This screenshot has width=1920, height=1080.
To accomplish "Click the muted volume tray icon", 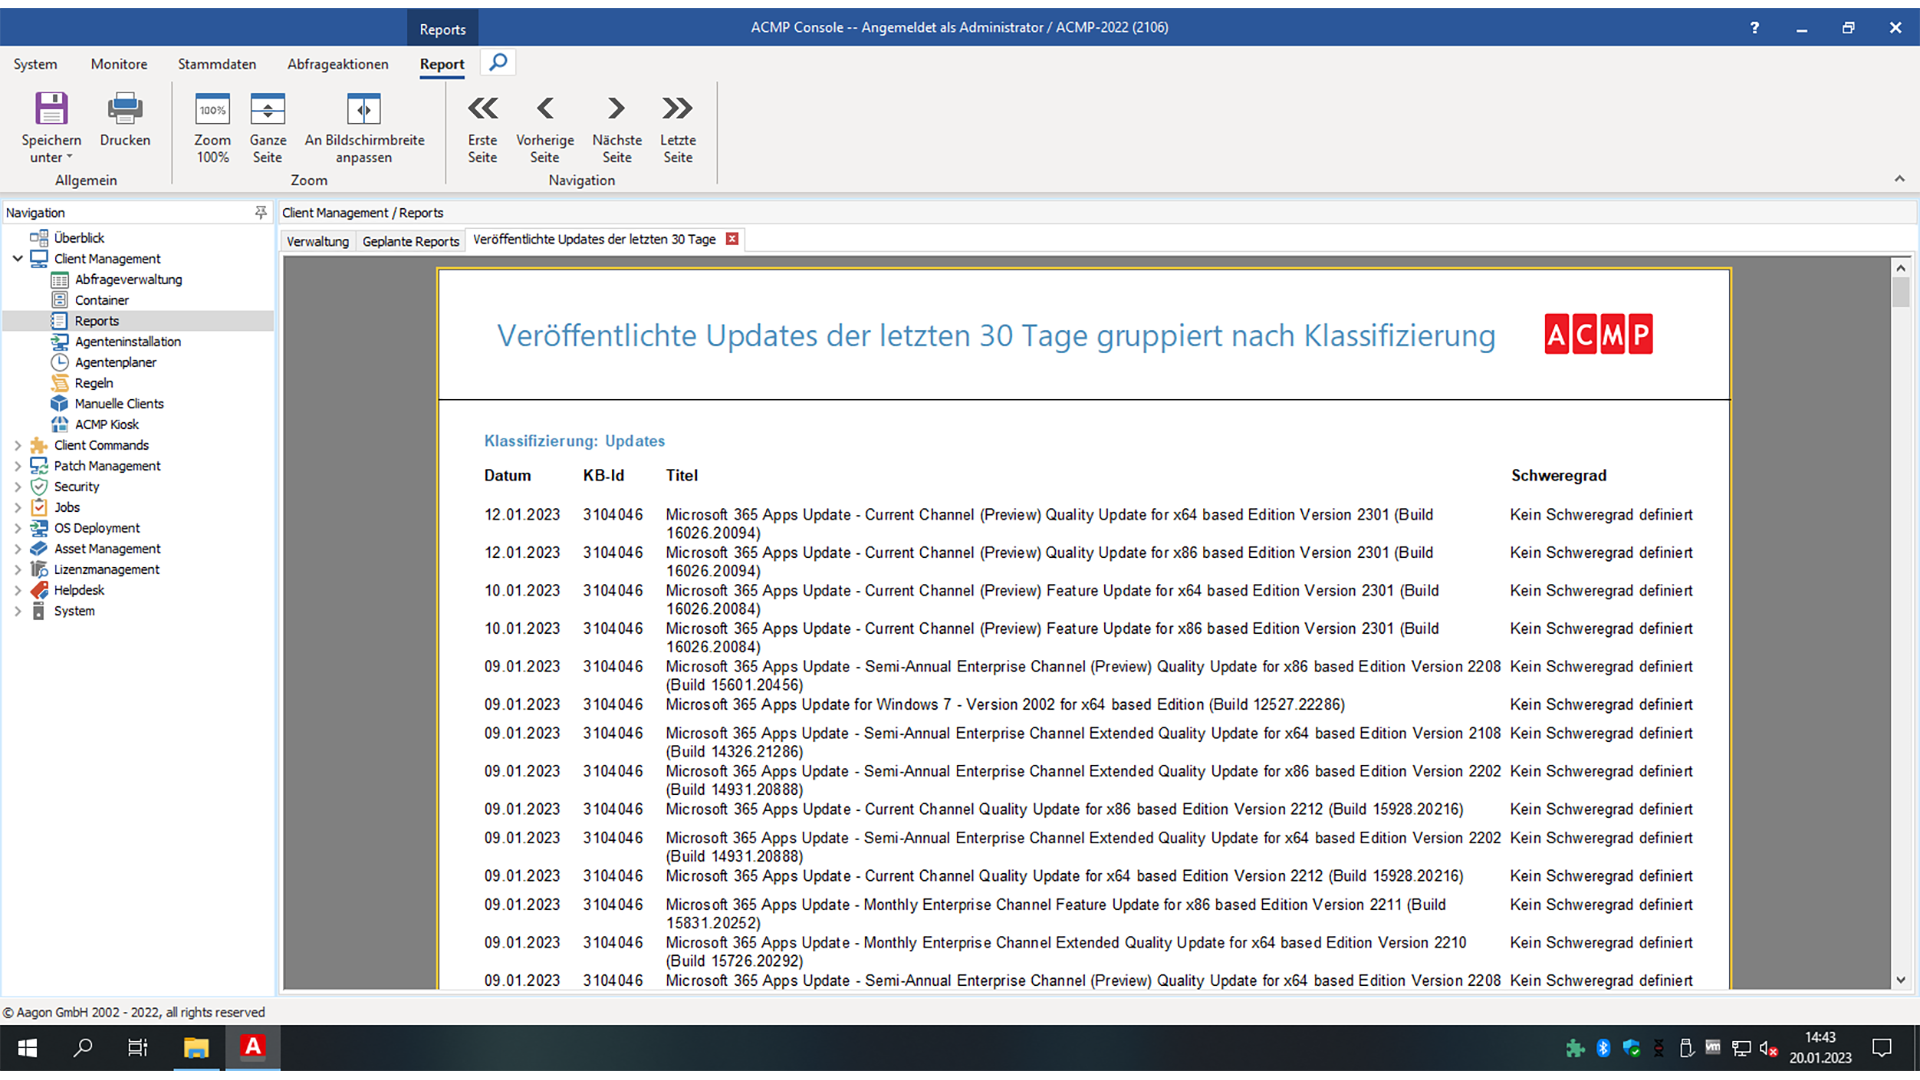I will (1768, 1047).
